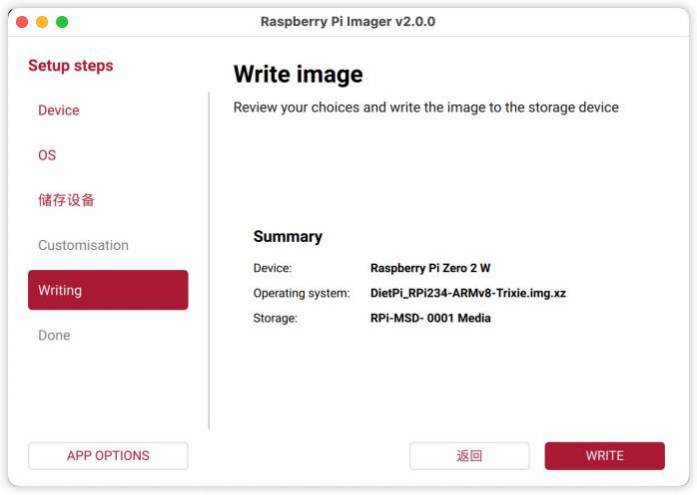697x495 pixels.
Task: Minimize the window with the yellow button
Action: 42,22
